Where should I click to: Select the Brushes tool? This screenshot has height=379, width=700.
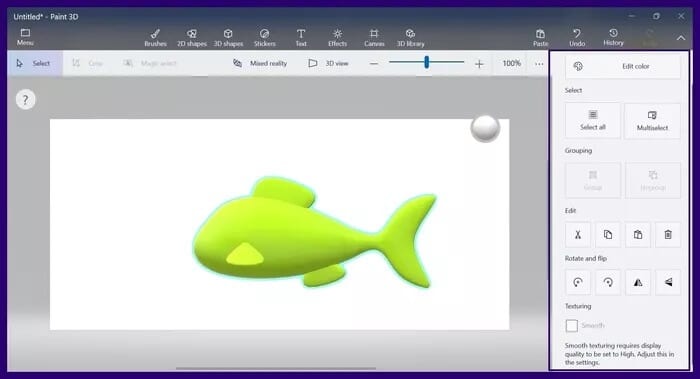(155, 37)
